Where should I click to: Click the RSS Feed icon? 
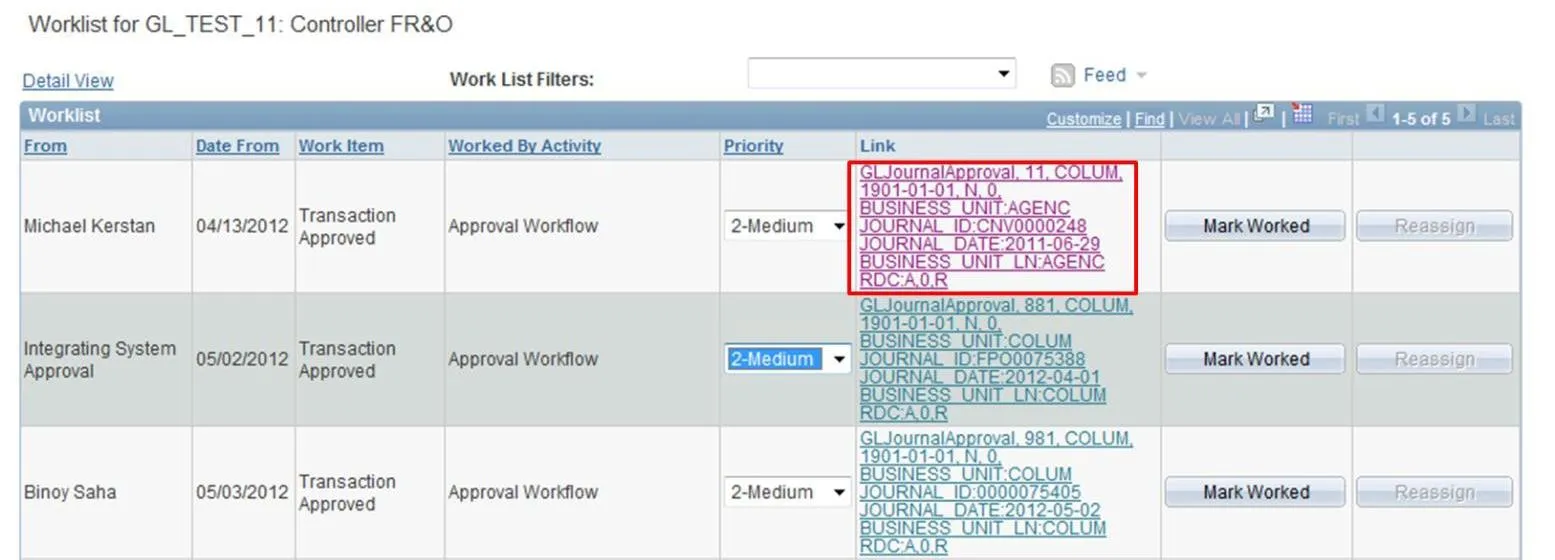tap(1063, 75)
